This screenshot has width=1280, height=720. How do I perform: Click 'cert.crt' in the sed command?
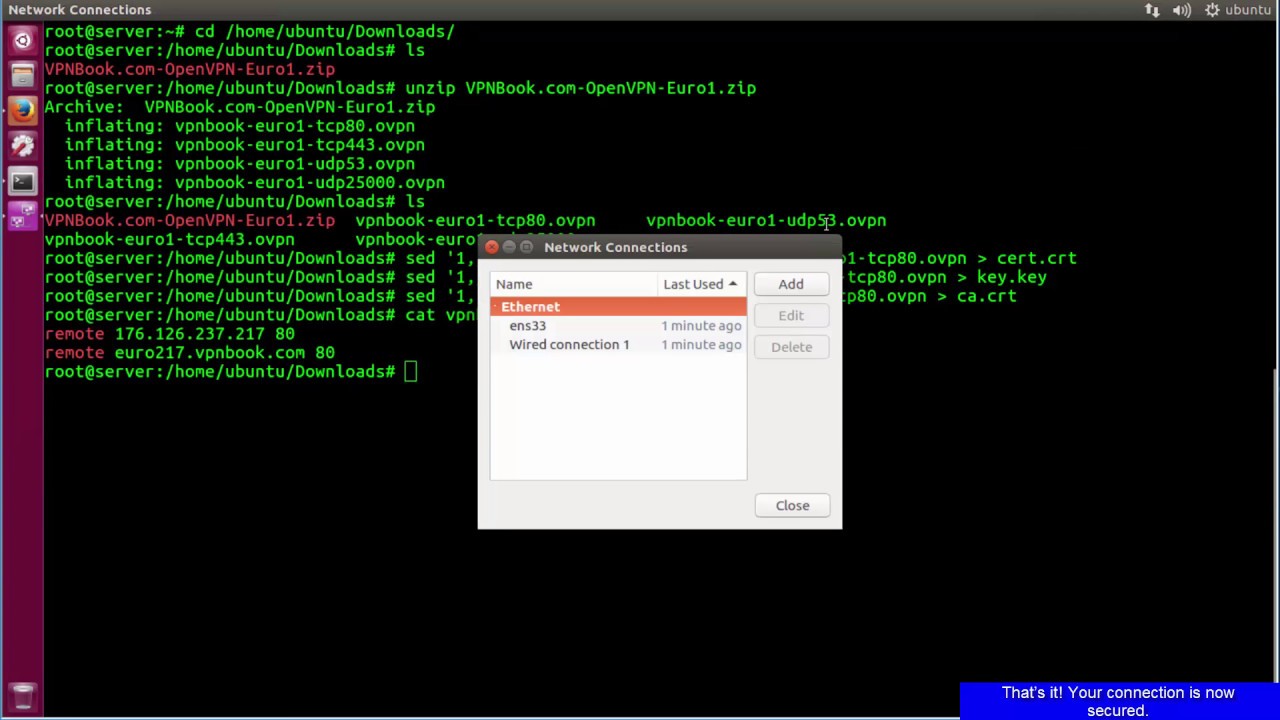click(1037, 258)
